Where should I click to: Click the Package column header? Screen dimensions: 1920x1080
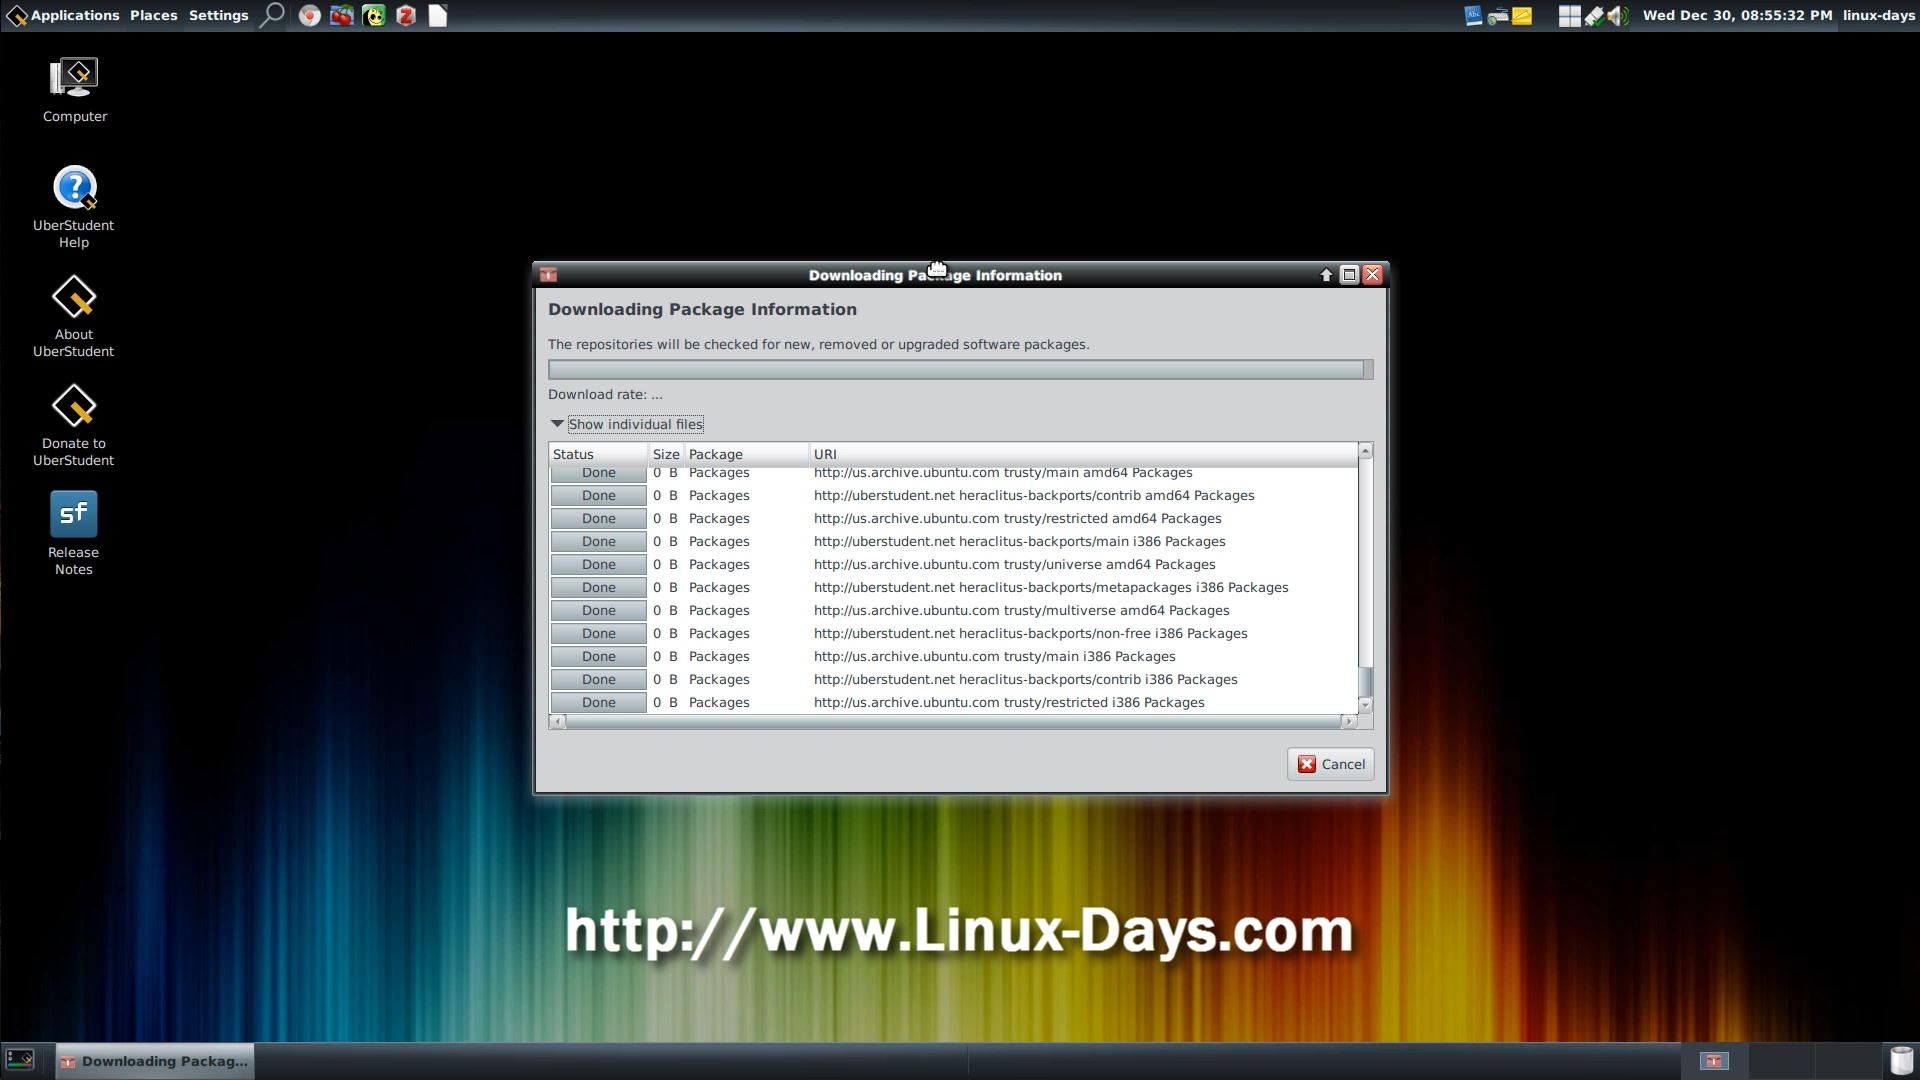[746, 454]
